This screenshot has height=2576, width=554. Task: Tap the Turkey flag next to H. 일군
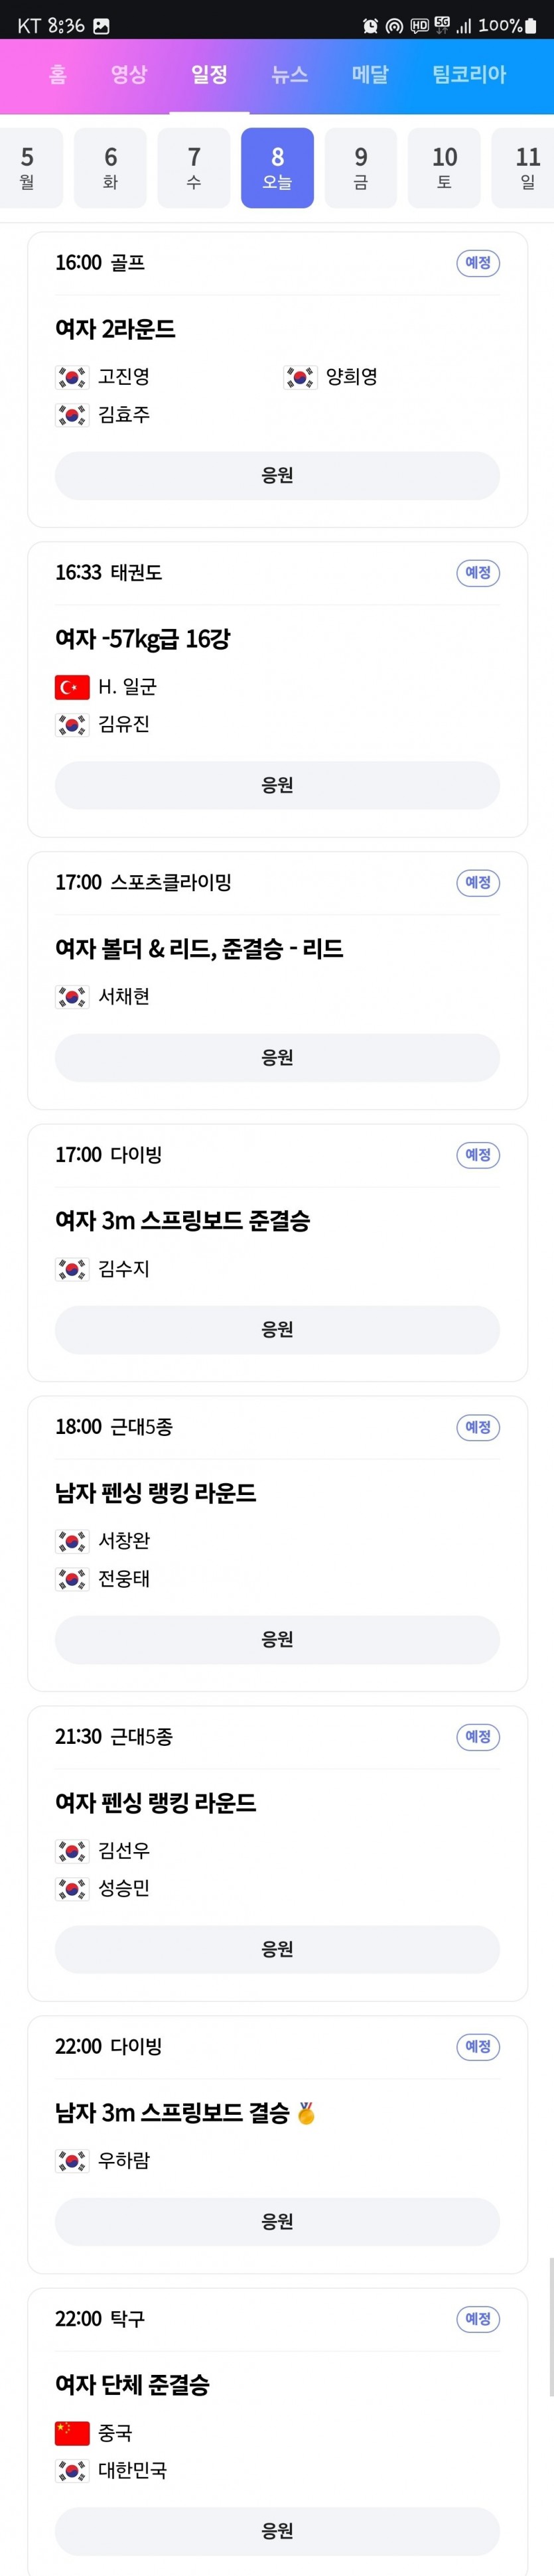click(x=72, y=687)
